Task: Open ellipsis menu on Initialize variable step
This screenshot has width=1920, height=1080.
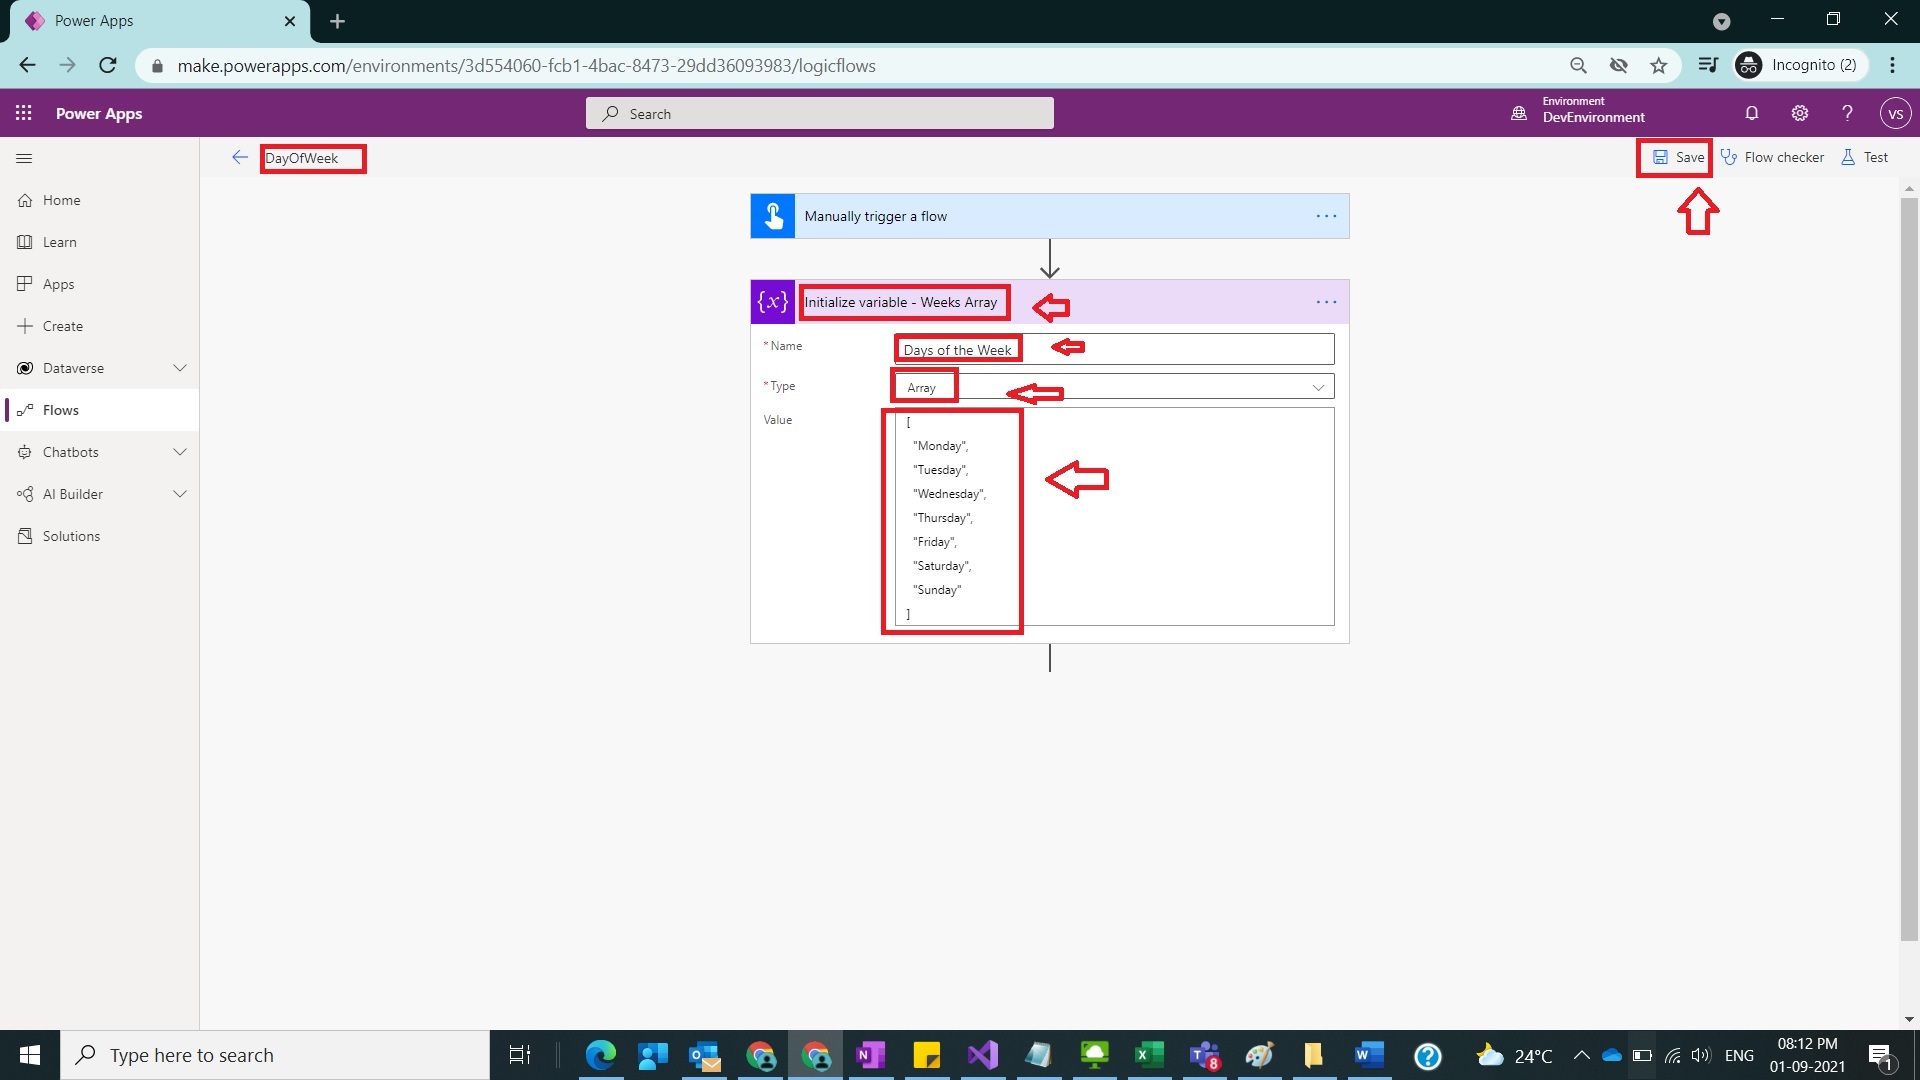Action: (x=1326, y=301)
